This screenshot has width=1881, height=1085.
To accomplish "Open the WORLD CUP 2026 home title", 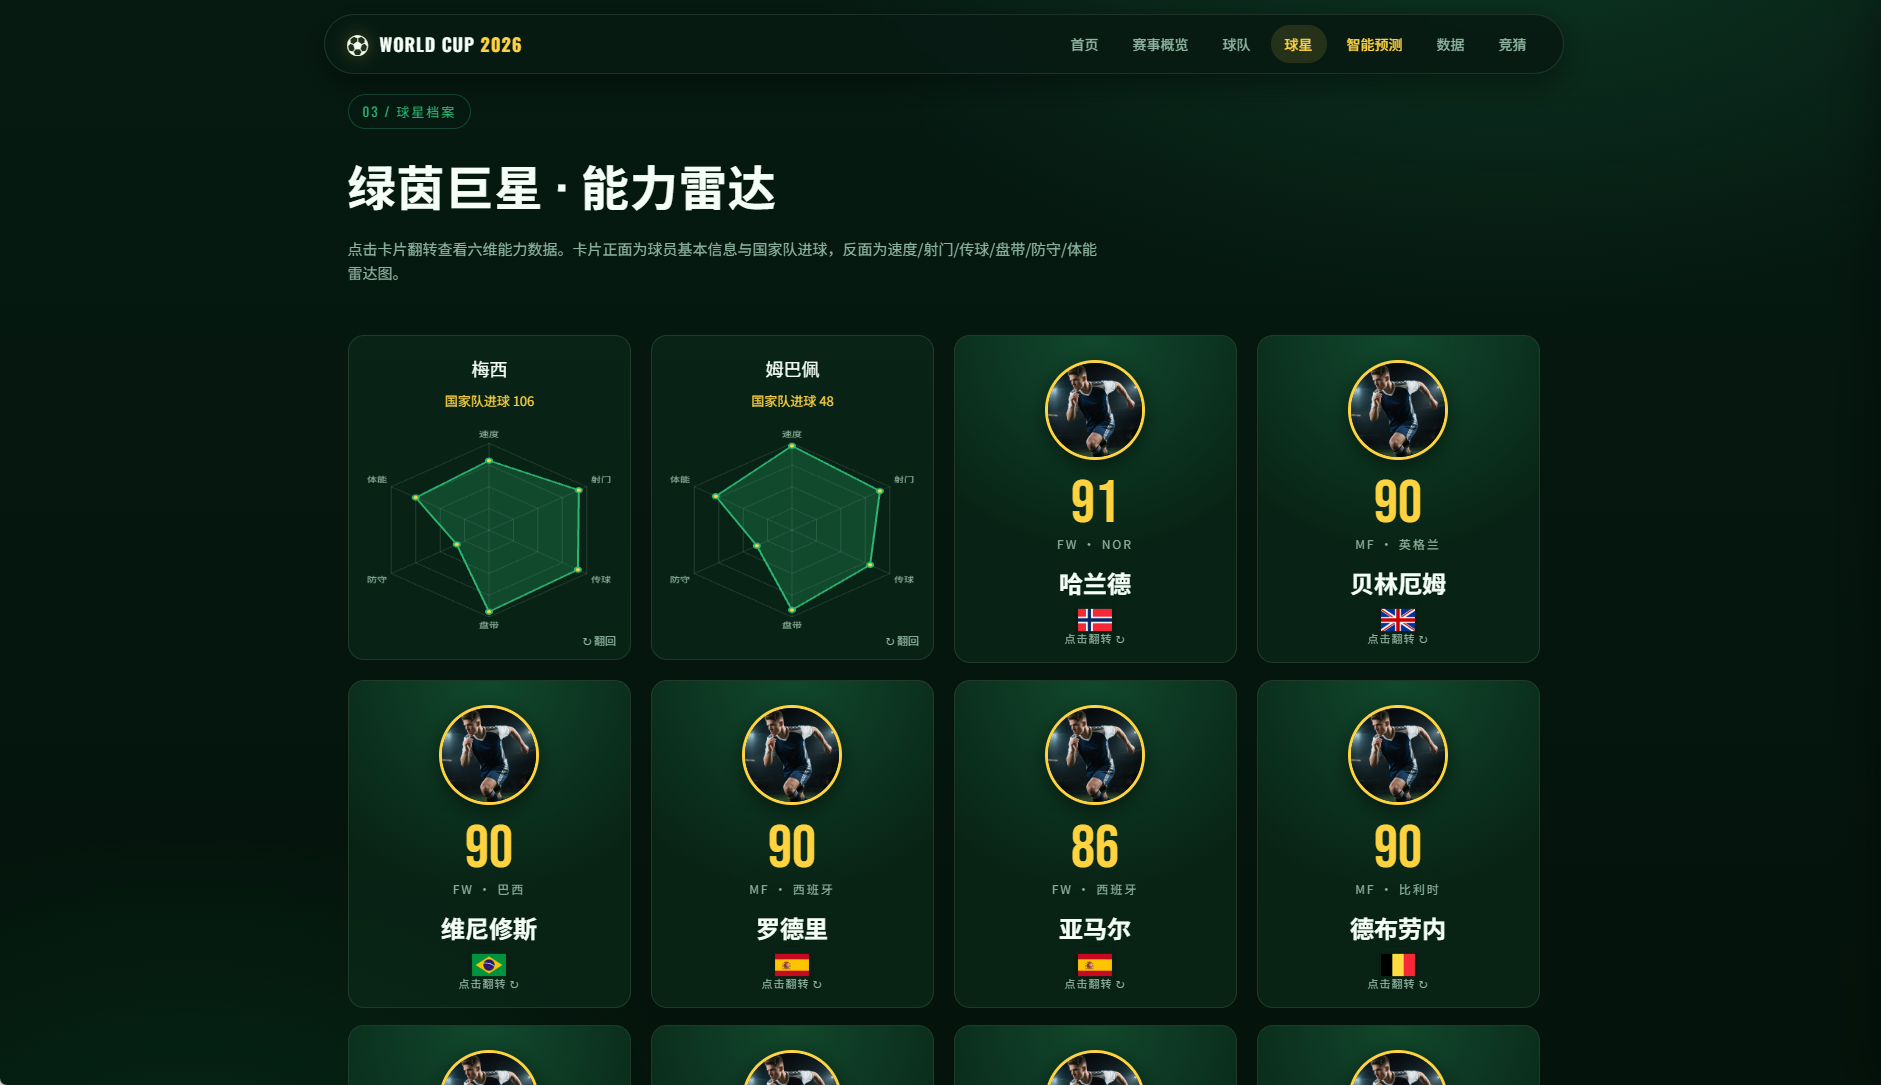I will pyautogui.click(x=450, y=45).
